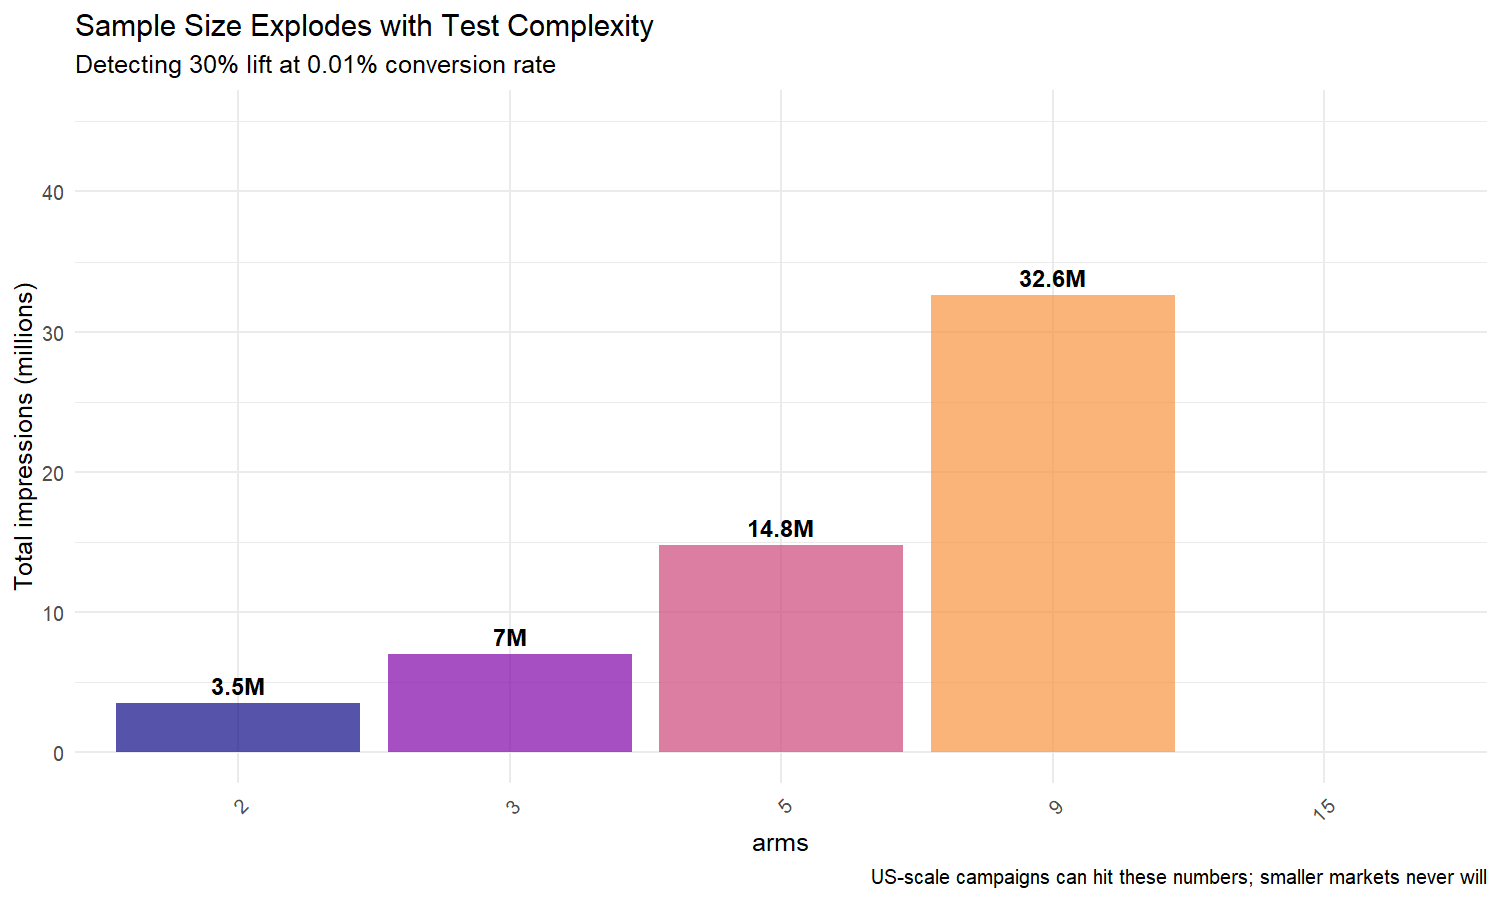Select the purple 7M bar
Viewport: 1500px width, 900px height.
tap(510, 702)
